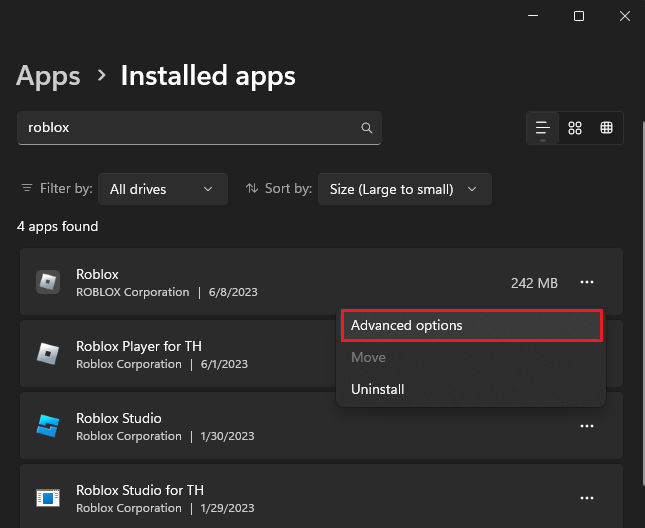The width and height of the screenshot is (645, 528).
Task: Click the 1/29/2023 install date
Action: (227, 508)
